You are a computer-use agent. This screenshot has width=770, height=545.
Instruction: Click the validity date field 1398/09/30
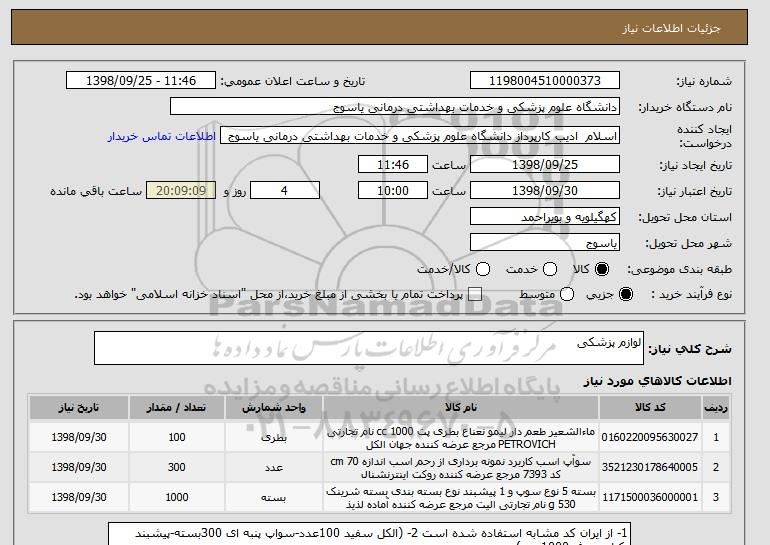545,190
